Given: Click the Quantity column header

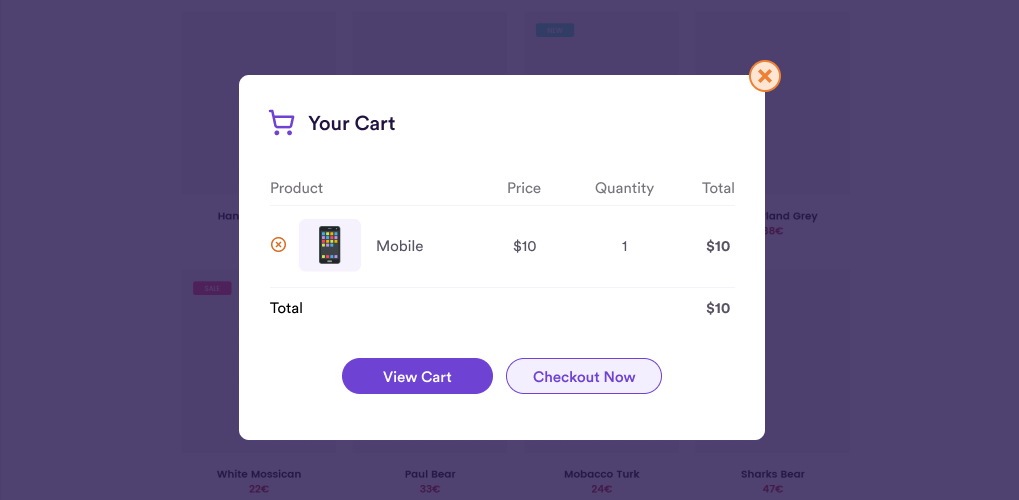Looking at the screenshot, I should click(625, 188).
